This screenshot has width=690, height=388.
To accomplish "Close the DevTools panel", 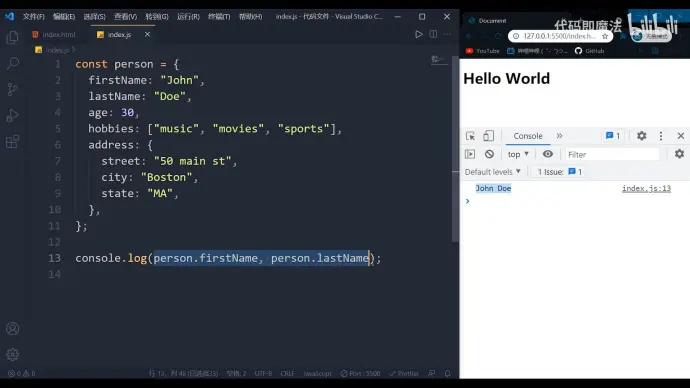I will 681,136.
